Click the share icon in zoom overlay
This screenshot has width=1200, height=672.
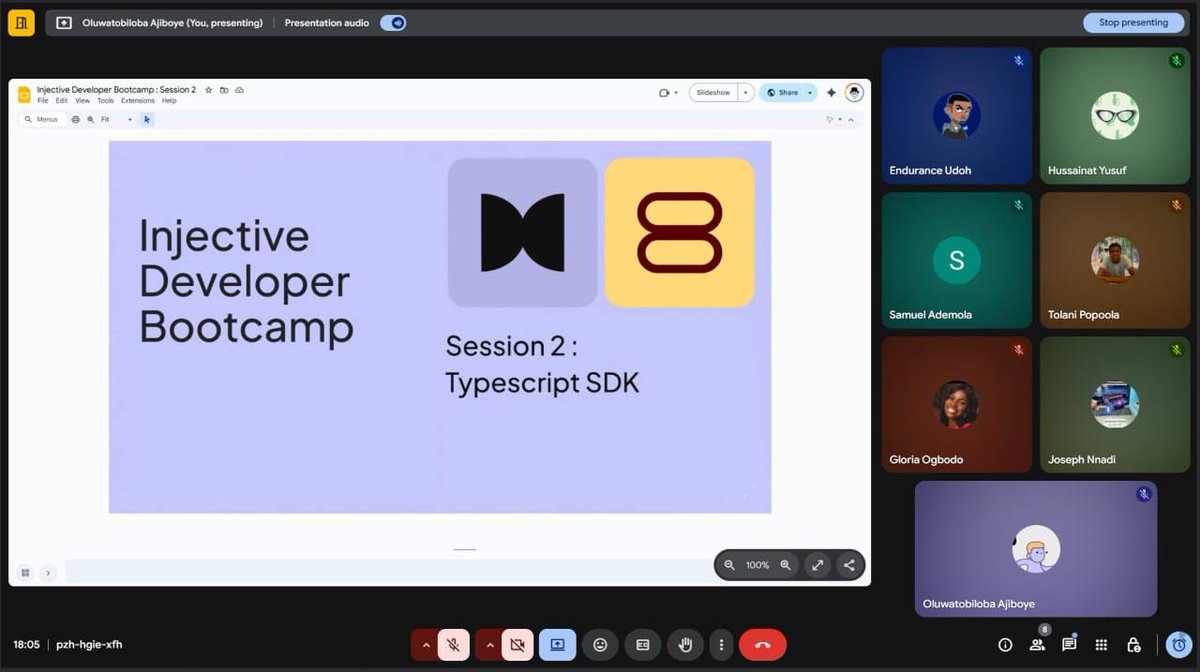click(x=849, y=565)
